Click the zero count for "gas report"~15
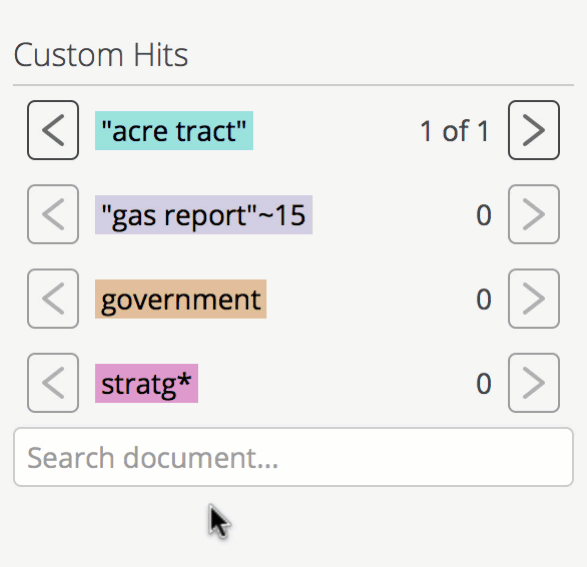Screen dimensions: 587x567 483,215
